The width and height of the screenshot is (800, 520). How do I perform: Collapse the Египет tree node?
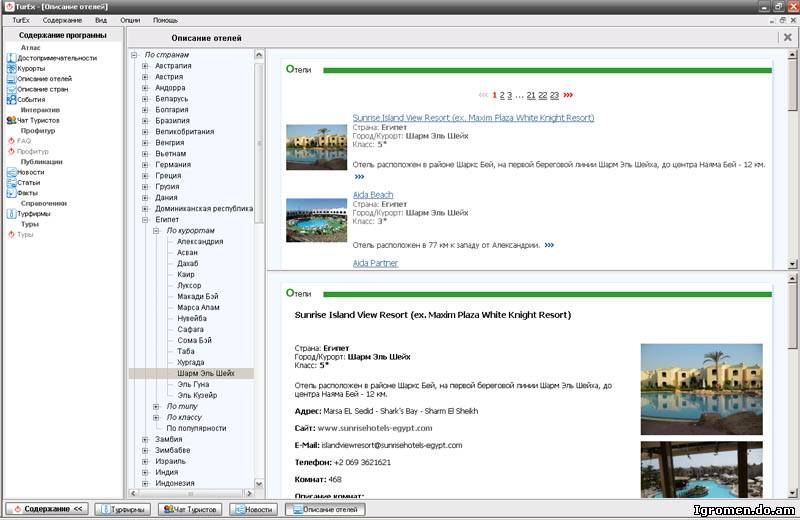(x=145, y=219)
